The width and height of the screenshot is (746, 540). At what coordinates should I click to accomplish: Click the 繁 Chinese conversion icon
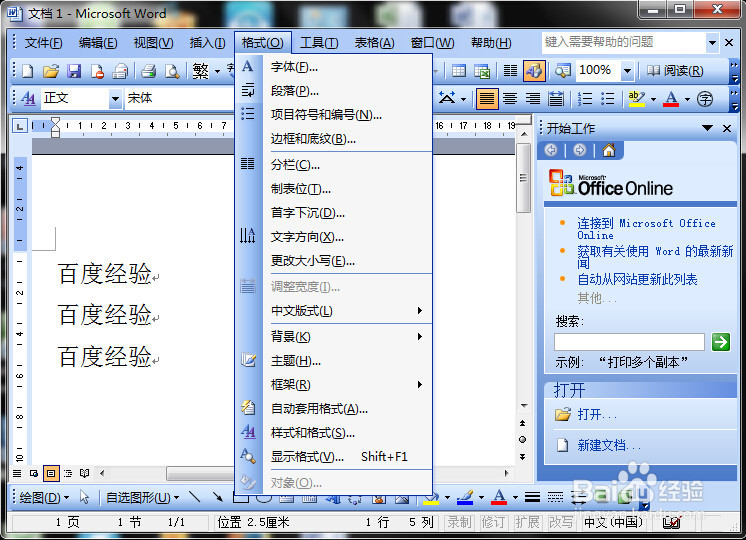pos(200,71)
